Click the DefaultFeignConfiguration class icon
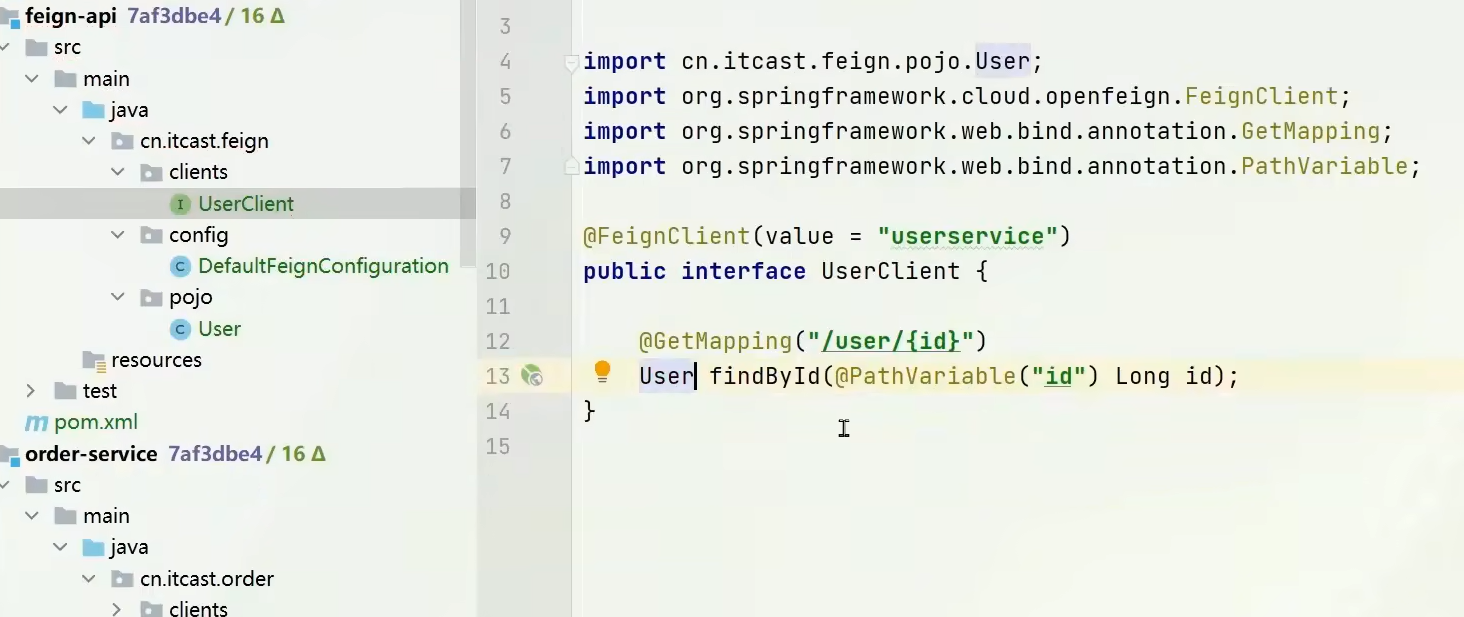The width and height of the screenshot is (1464, 617). (181, 266)
